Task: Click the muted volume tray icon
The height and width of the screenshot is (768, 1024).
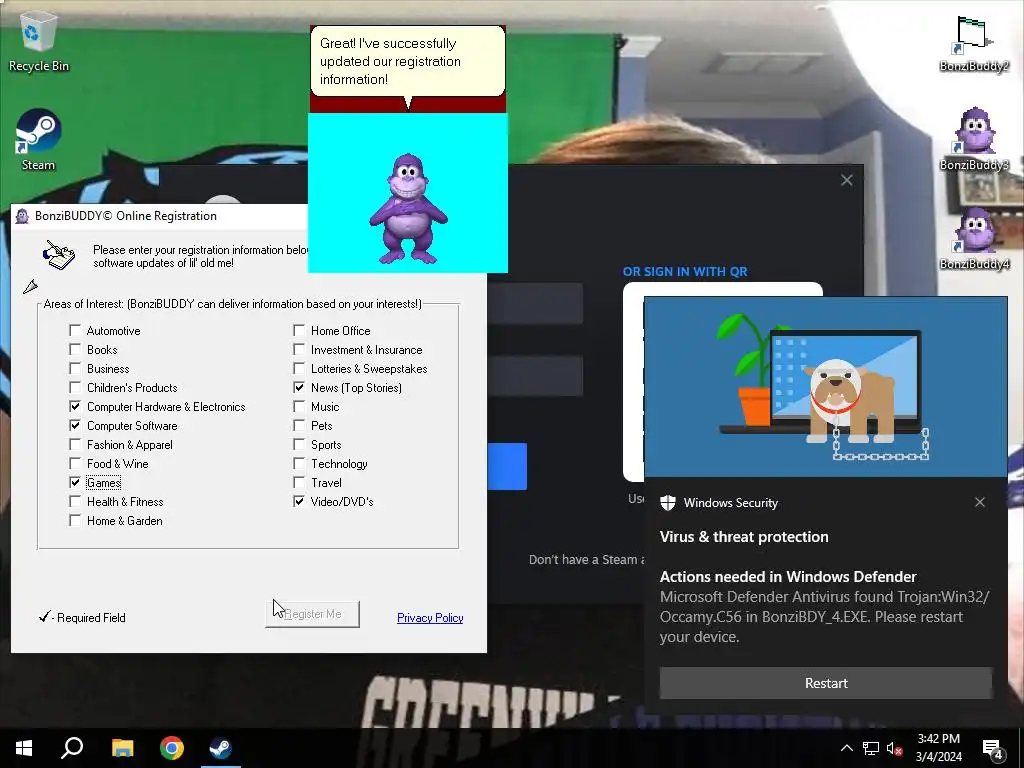Action: (x=894, y=748)
